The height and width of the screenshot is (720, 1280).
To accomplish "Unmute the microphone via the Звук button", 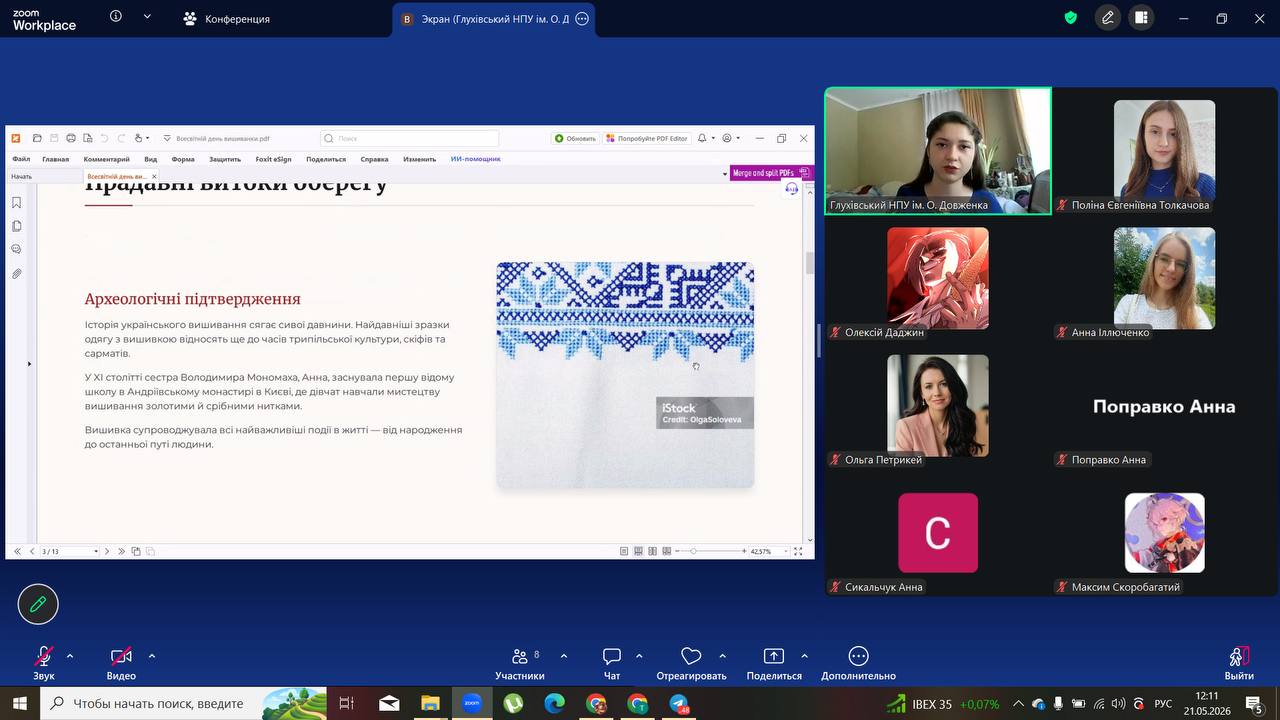I will [44, 663].
